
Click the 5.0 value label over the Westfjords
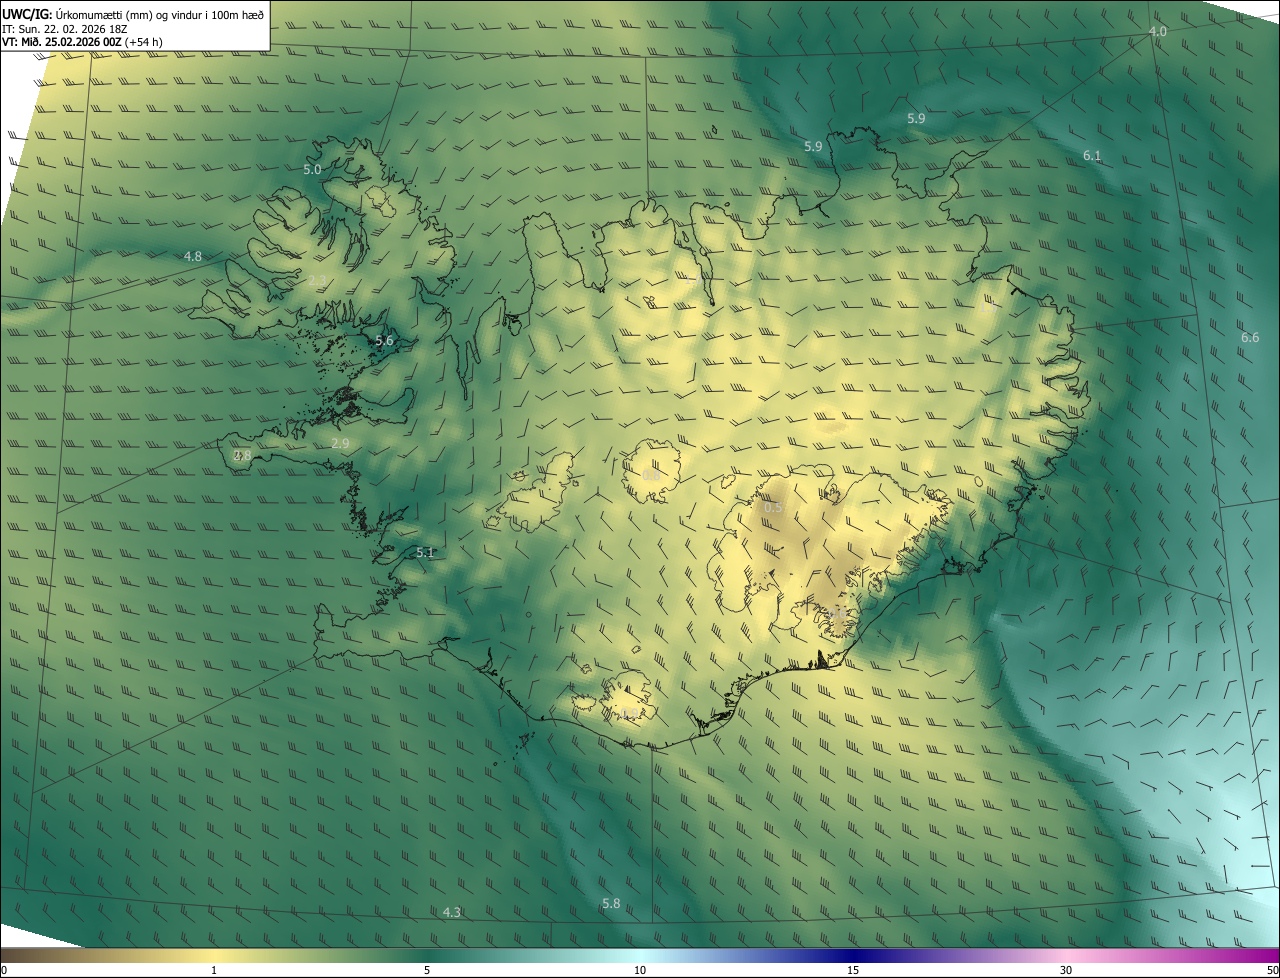[312, 170]
